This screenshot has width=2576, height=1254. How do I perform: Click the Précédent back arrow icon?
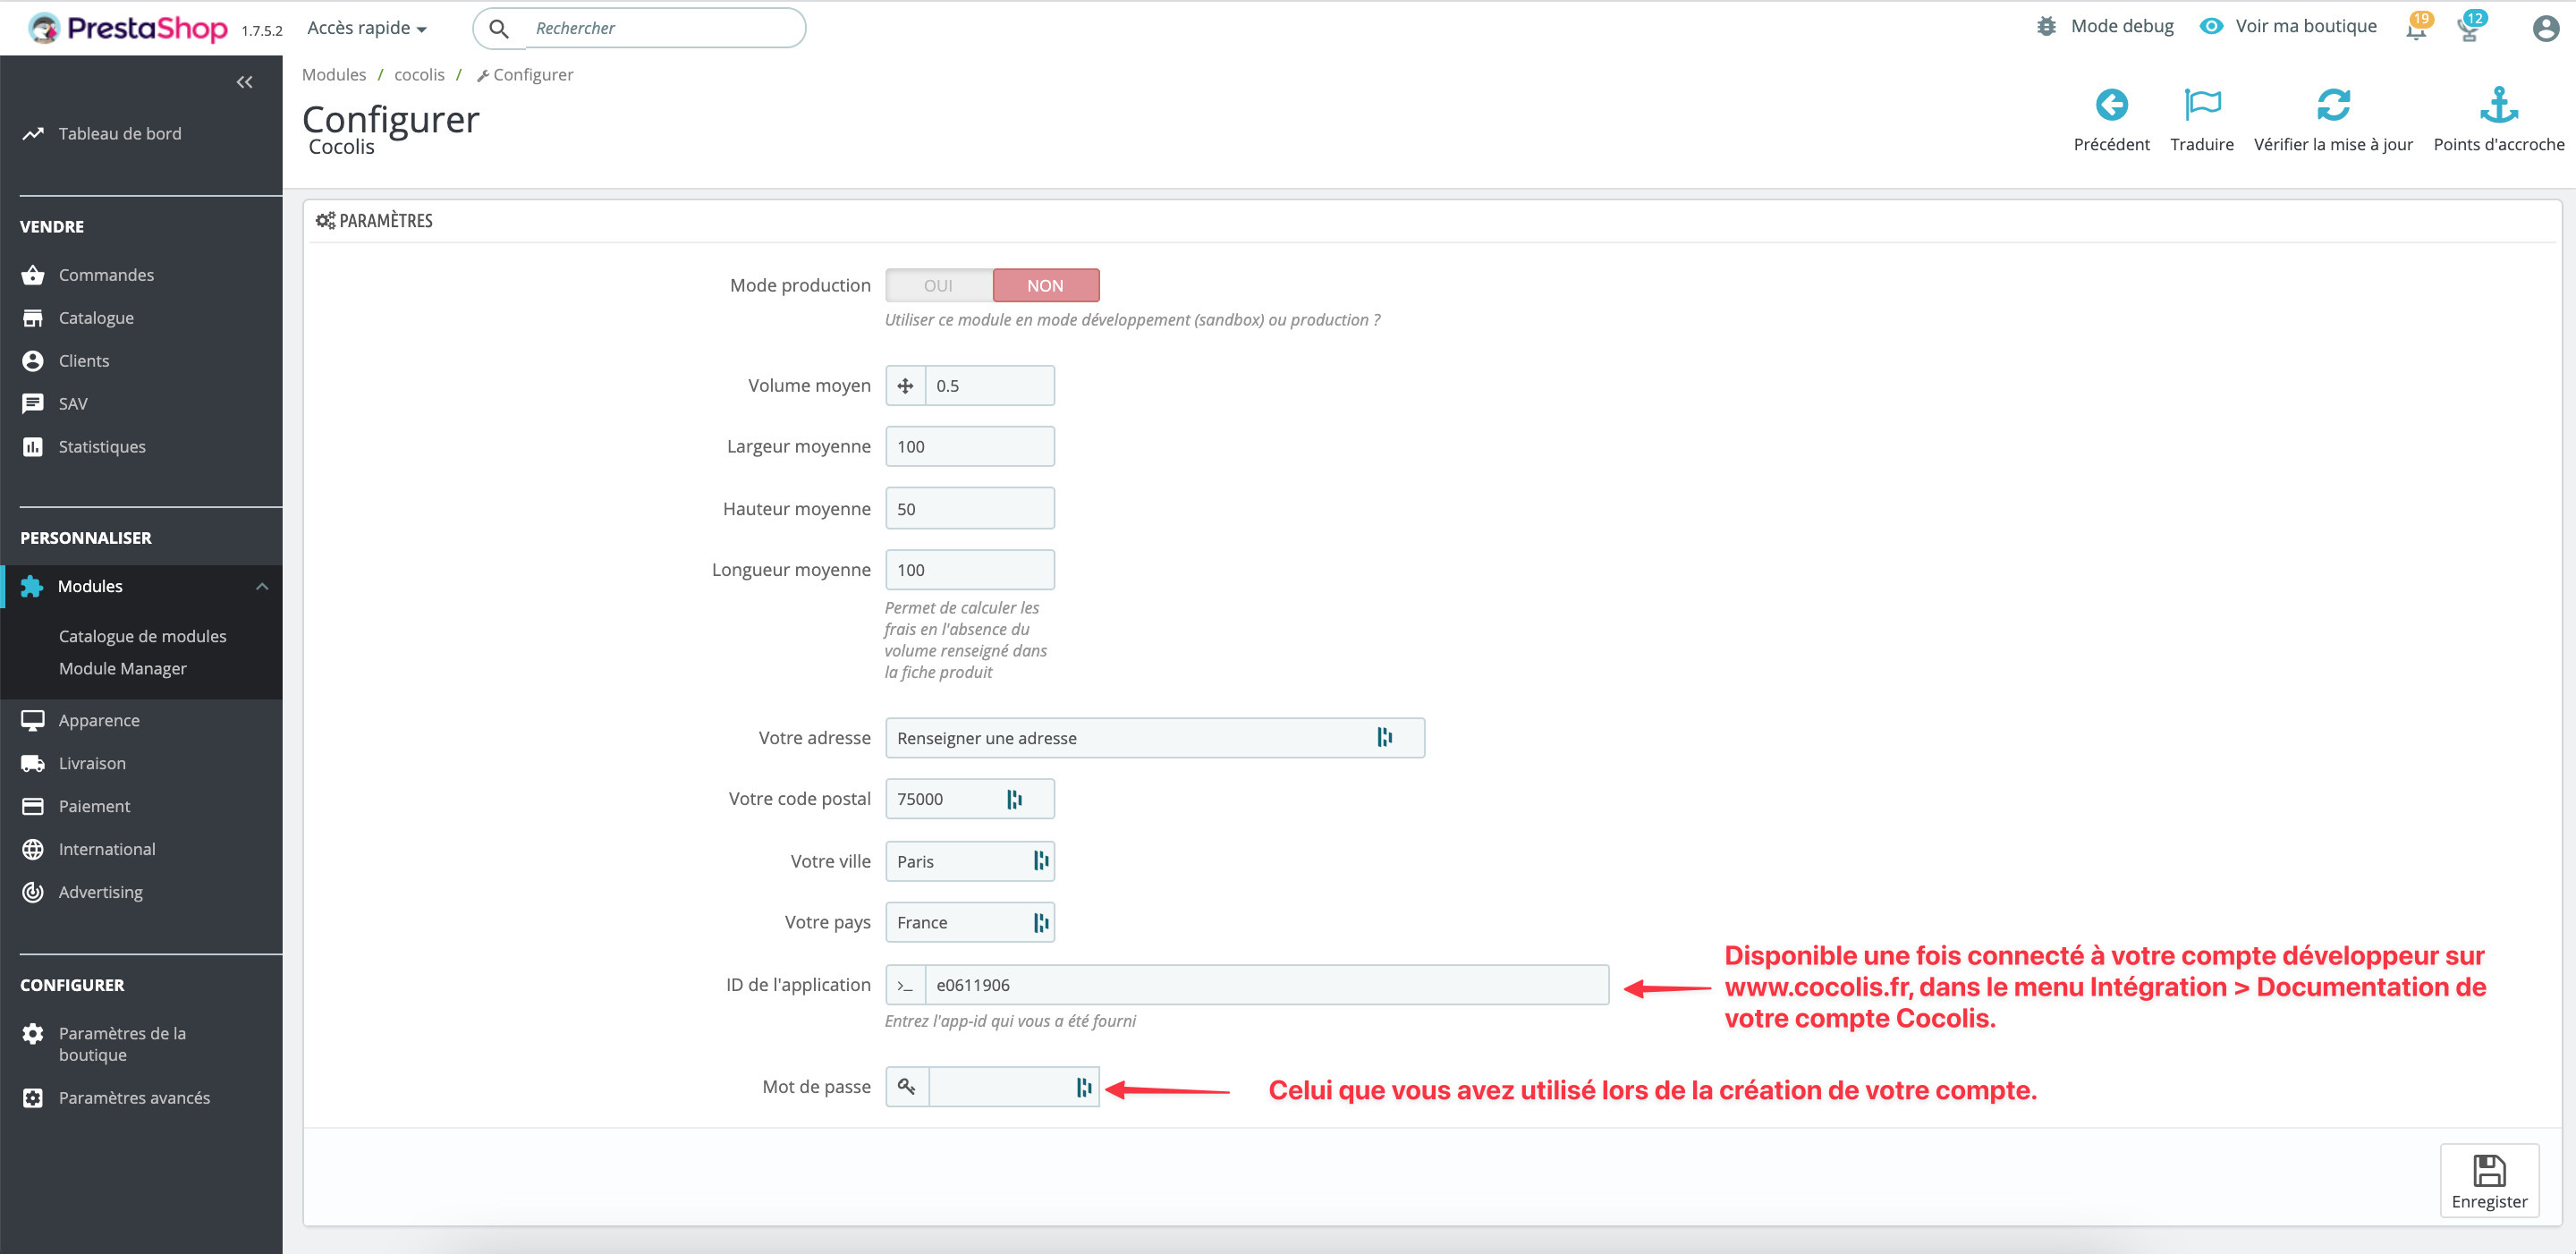point(2111,104)
